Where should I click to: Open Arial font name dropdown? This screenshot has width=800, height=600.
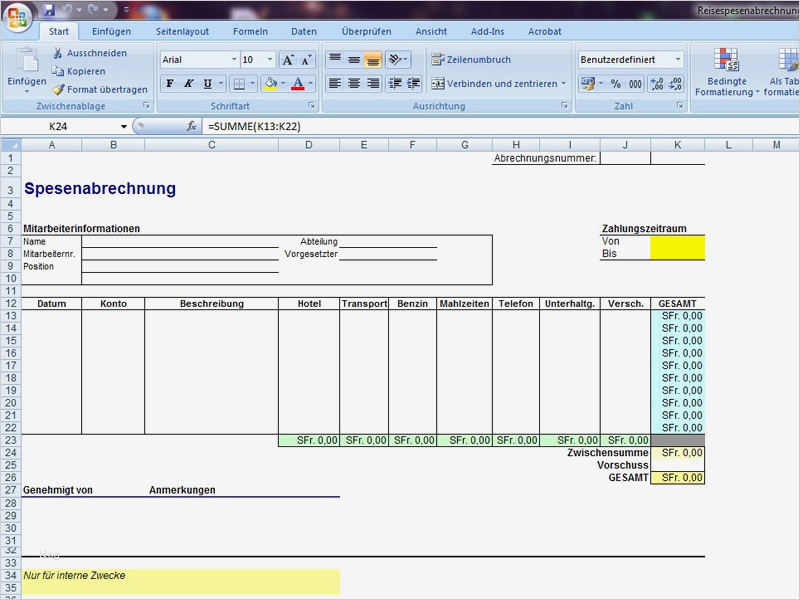[234, 60]
